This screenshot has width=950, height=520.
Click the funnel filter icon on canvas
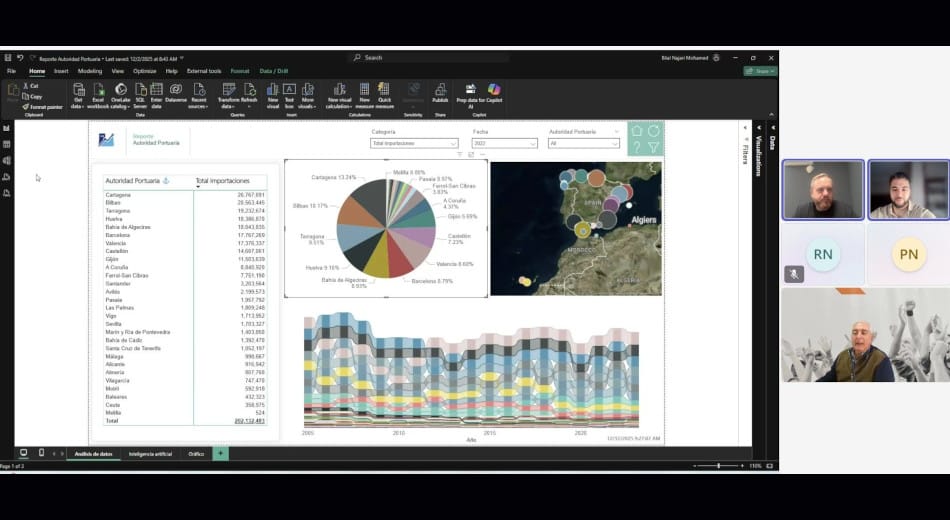(654, 147)
